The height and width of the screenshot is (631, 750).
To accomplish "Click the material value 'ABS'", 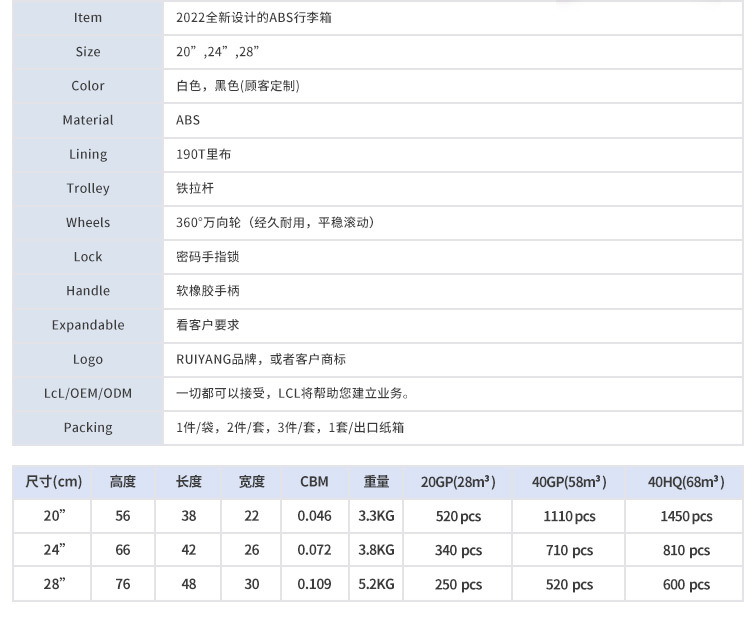I will point(188,120).
